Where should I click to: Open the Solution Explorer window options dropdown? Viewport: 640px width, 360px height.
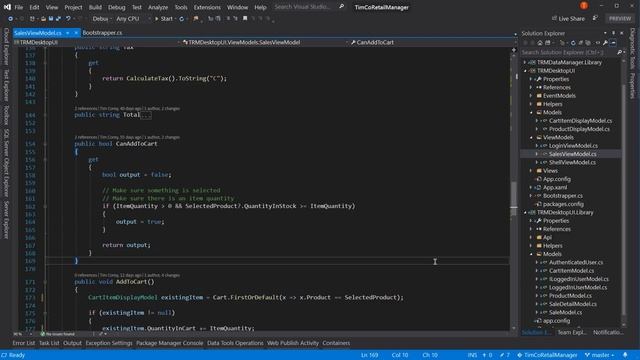(605, 33)
